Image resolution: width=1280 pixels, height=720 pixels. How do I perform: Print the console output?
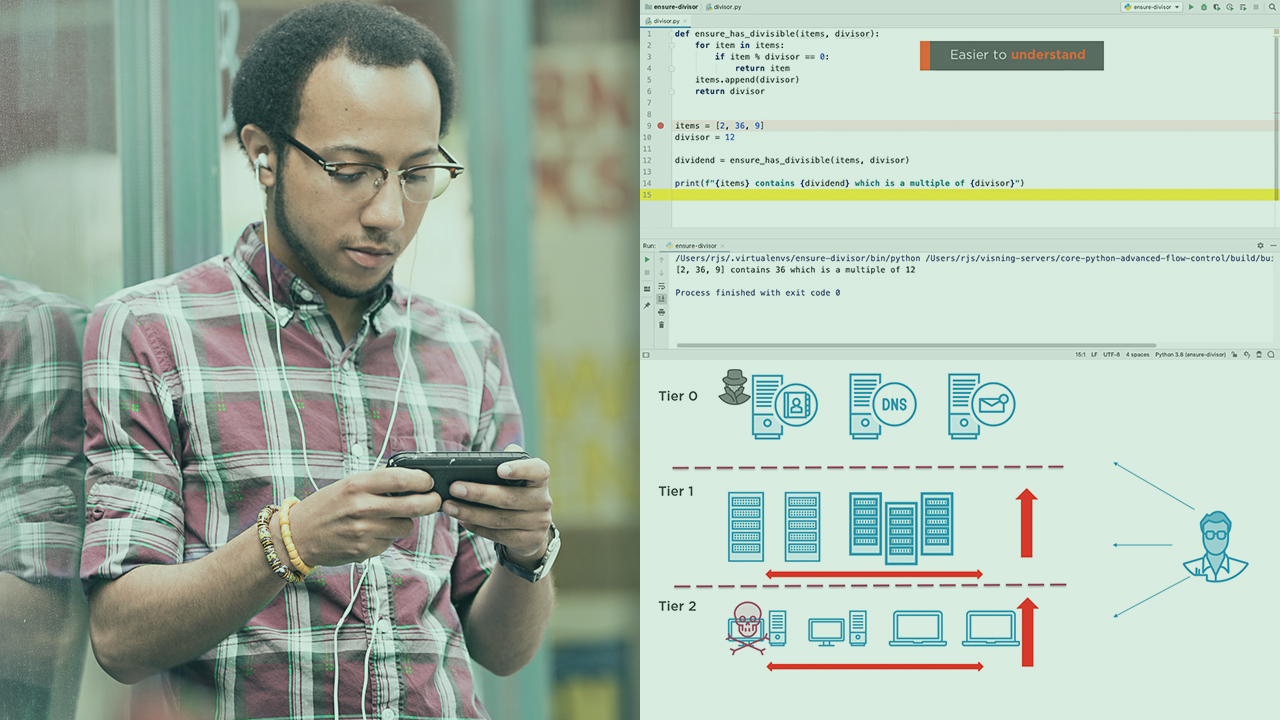(661, 312)
